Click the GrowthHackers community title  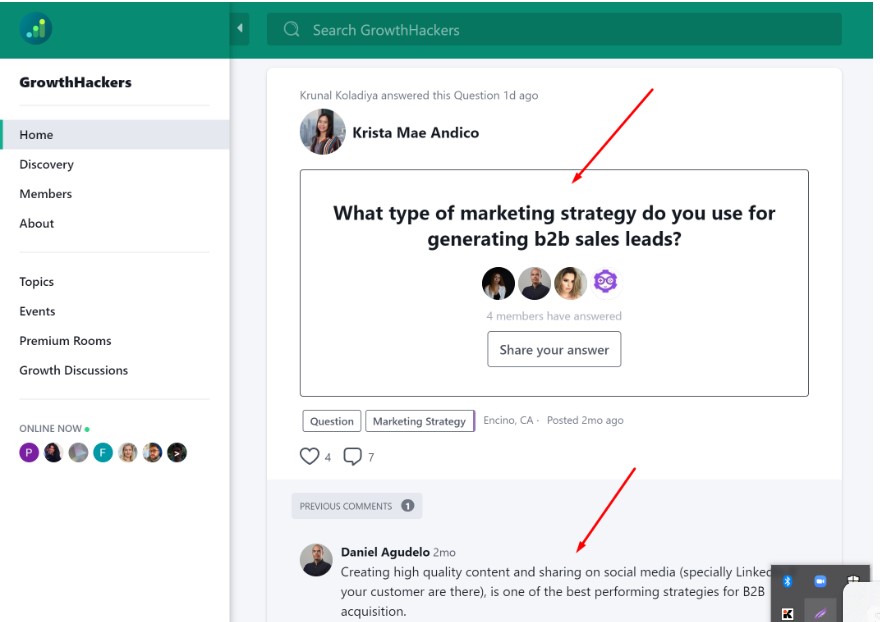tap(75, 83)
